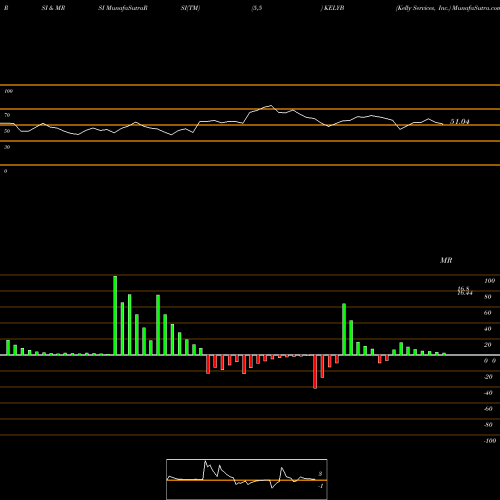Click the SI(TM) header text

click(x=190, y=8)
